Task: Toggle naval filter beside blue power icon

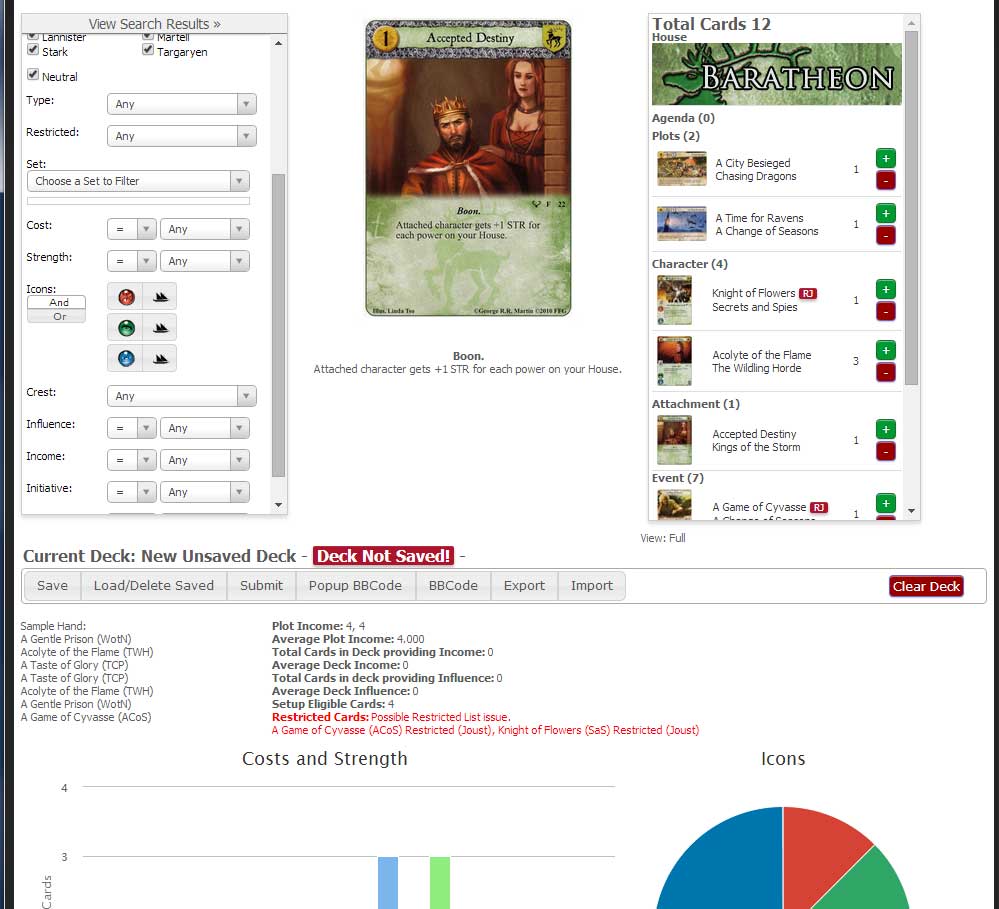Action: [x=160, y=358]
